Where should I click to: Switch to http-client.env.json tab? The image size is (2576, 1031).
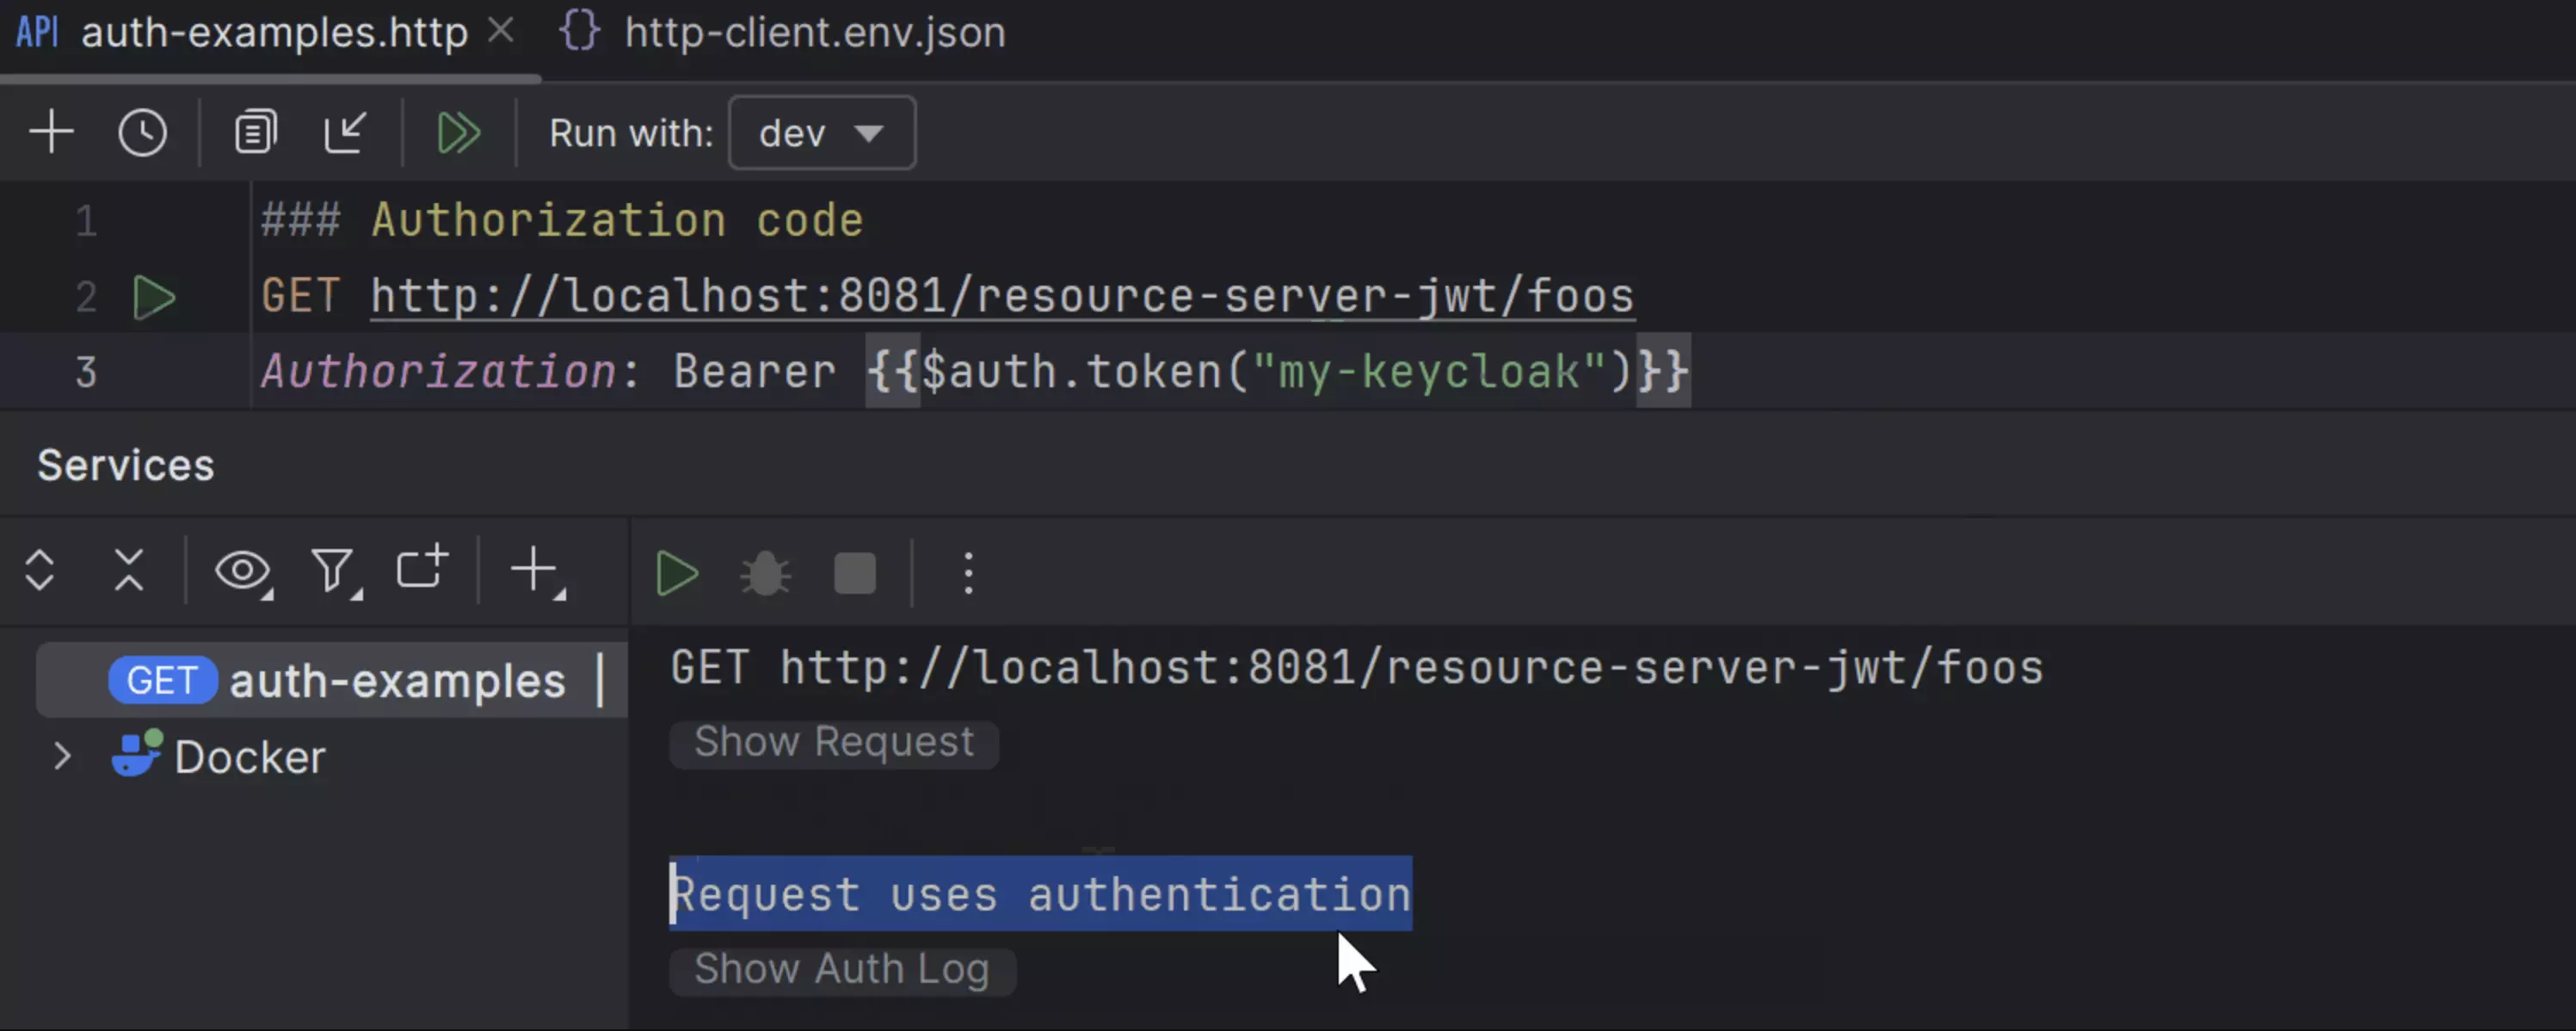pyautogui.click(x=814, y=33)
